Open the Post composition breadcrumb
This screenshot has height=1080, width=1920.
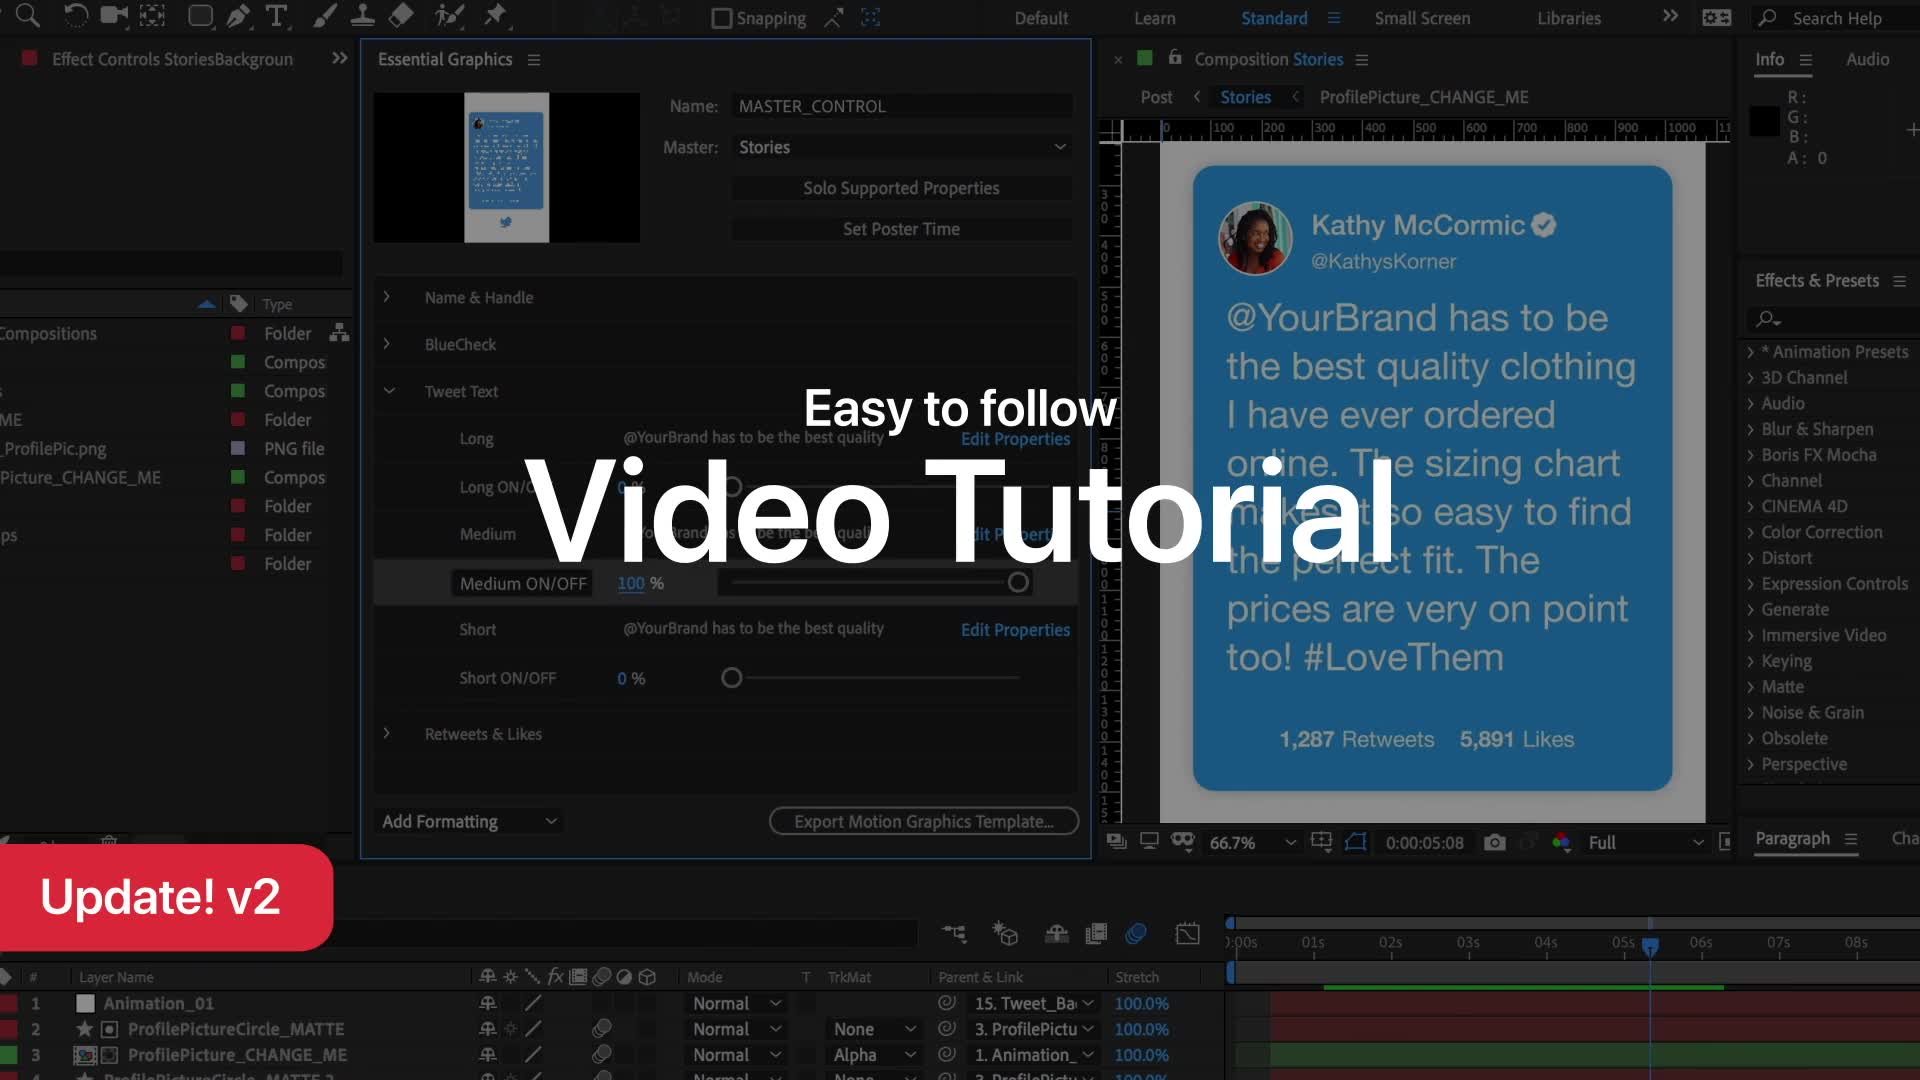(1156, 97)
